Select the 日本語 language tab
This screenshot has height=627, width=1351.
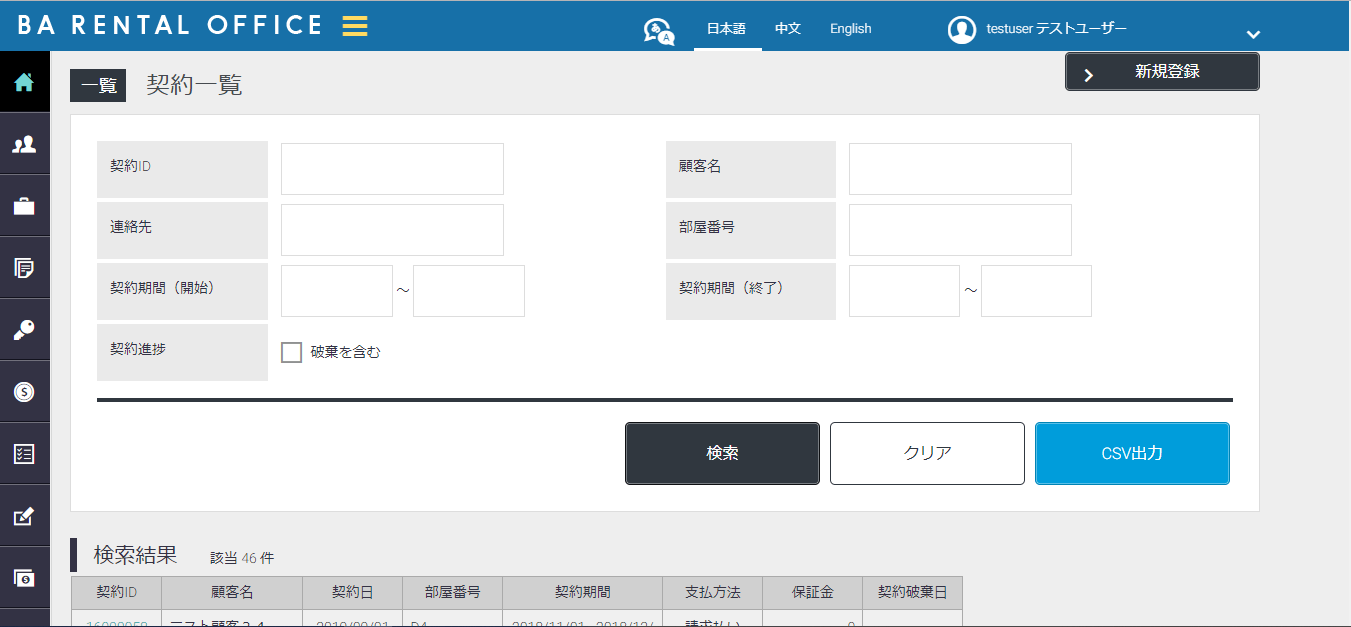tap(726, 29)
